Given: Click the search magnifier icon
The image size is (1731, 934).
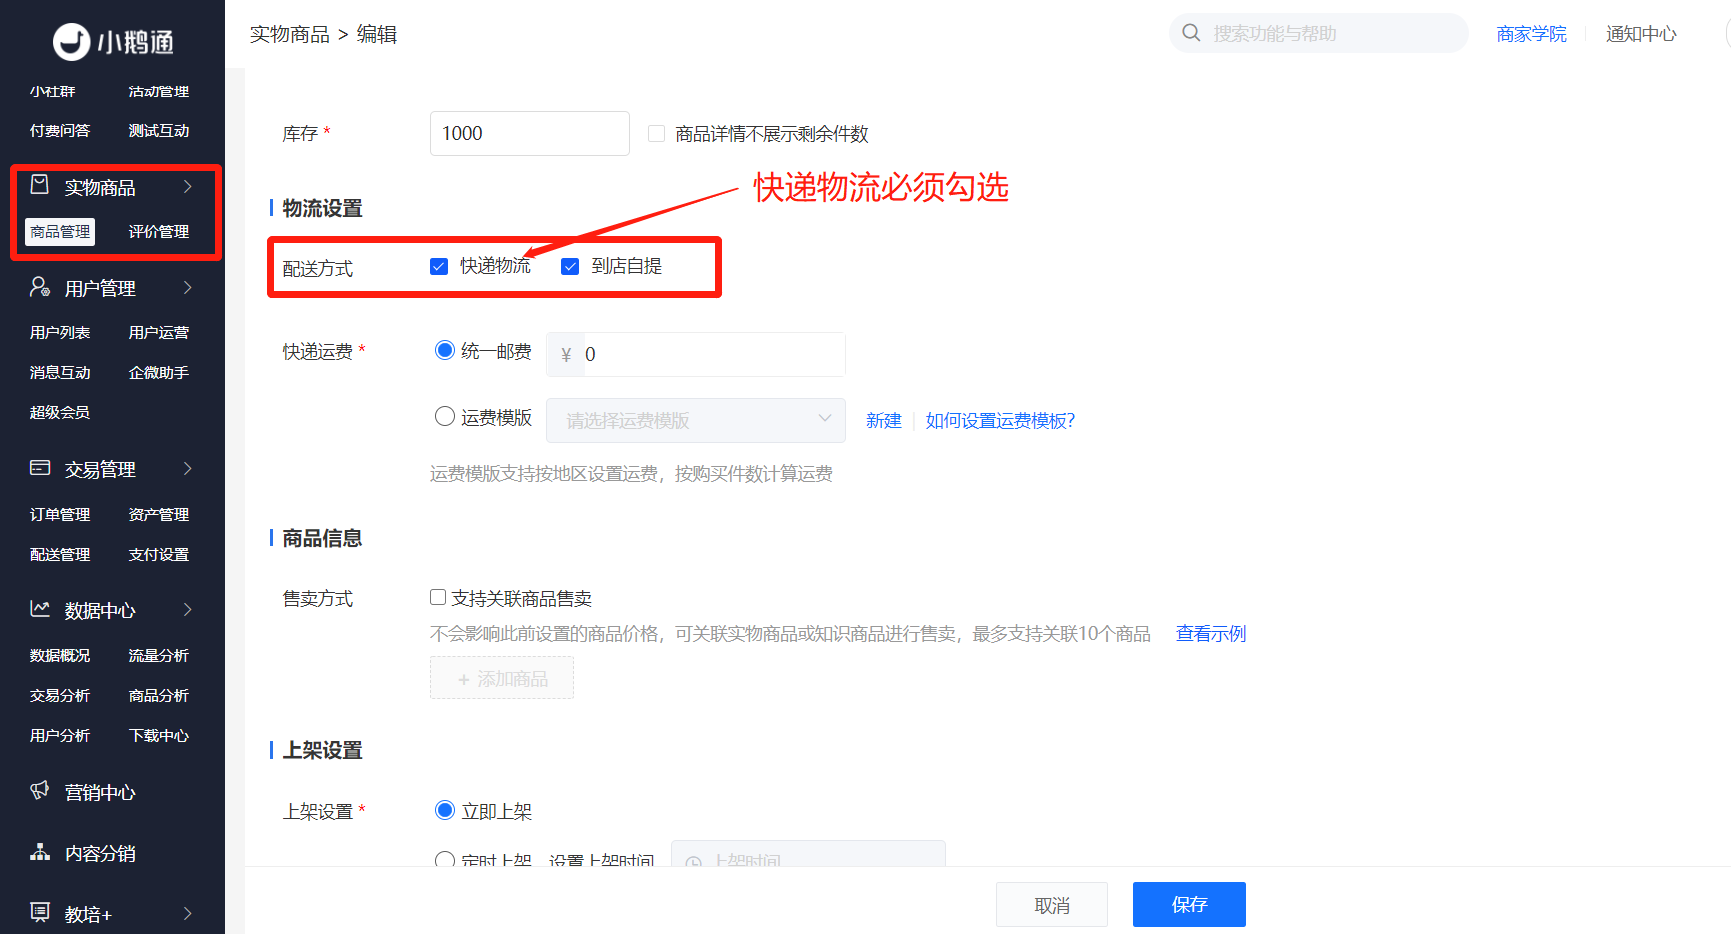Looking at the screenshot, I should click(x=1191, y=33).
